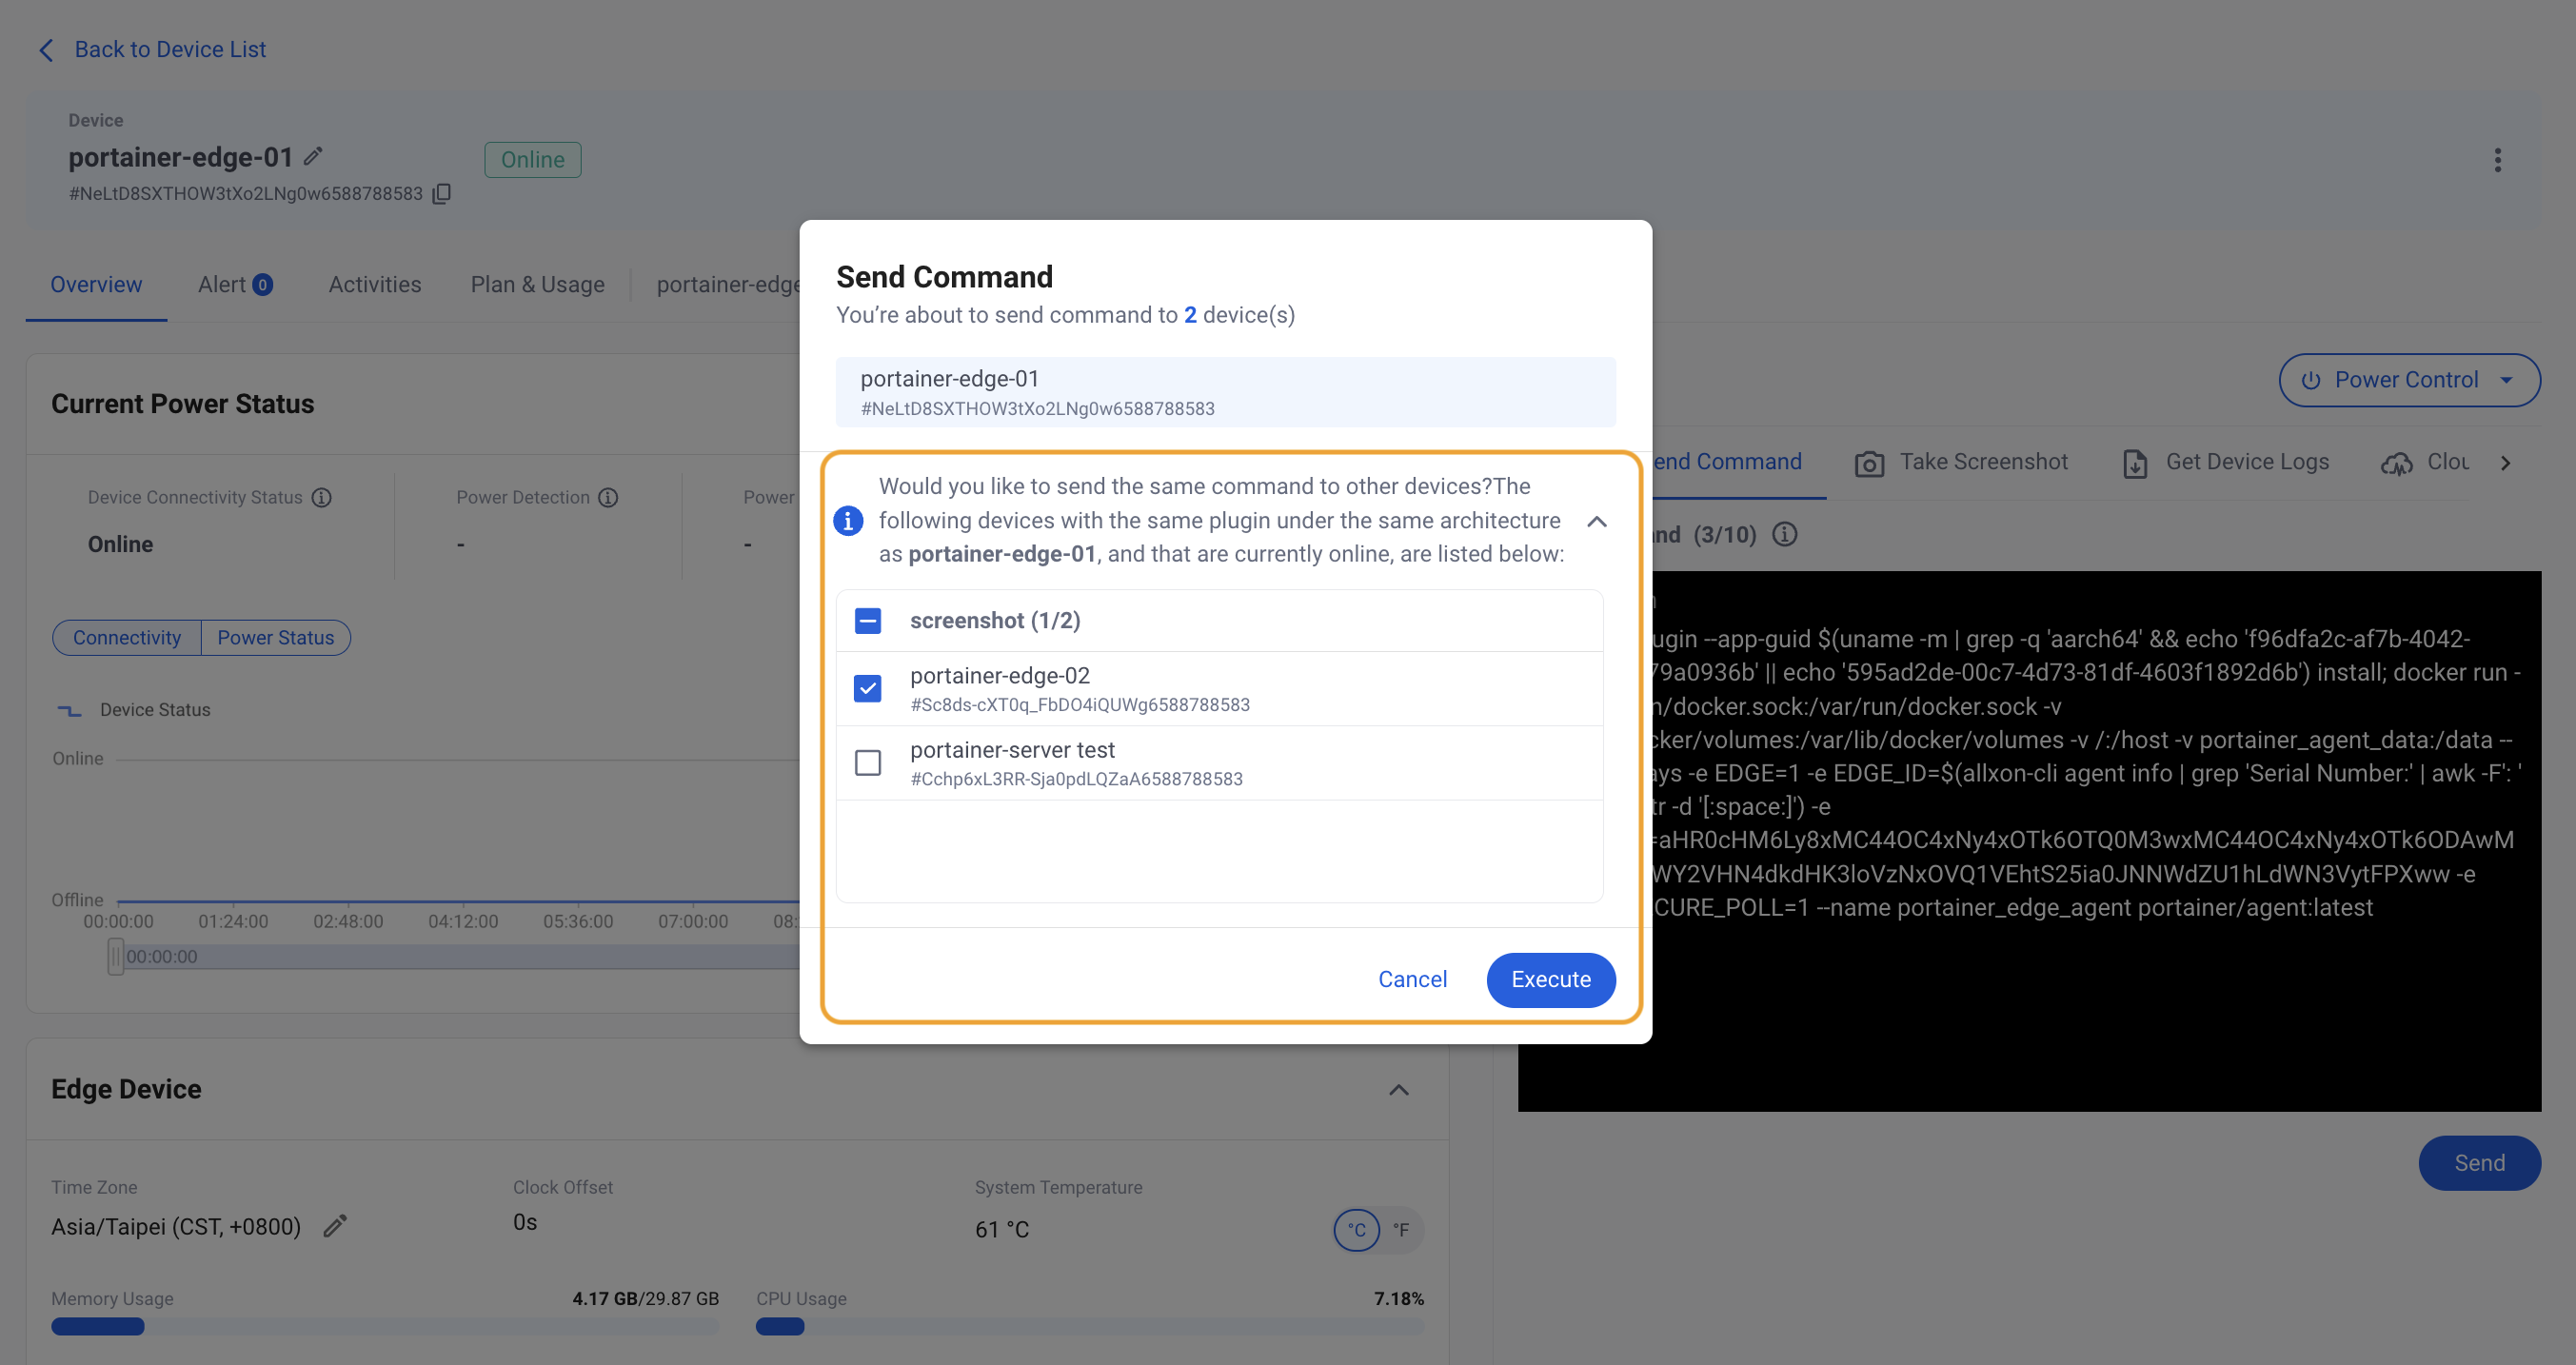
Task: Click the back arrow chevron icon
Action: point(46,50)
